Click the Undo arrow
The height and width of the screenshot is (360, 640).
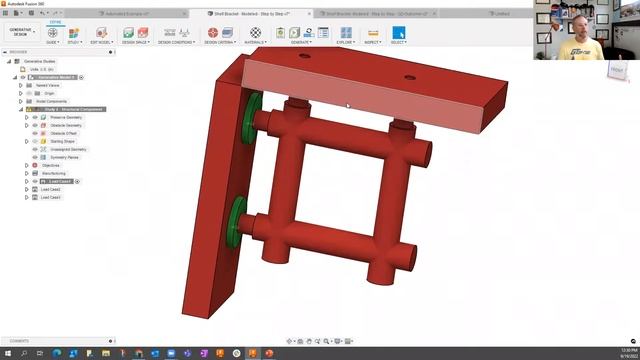coord(42,13)
